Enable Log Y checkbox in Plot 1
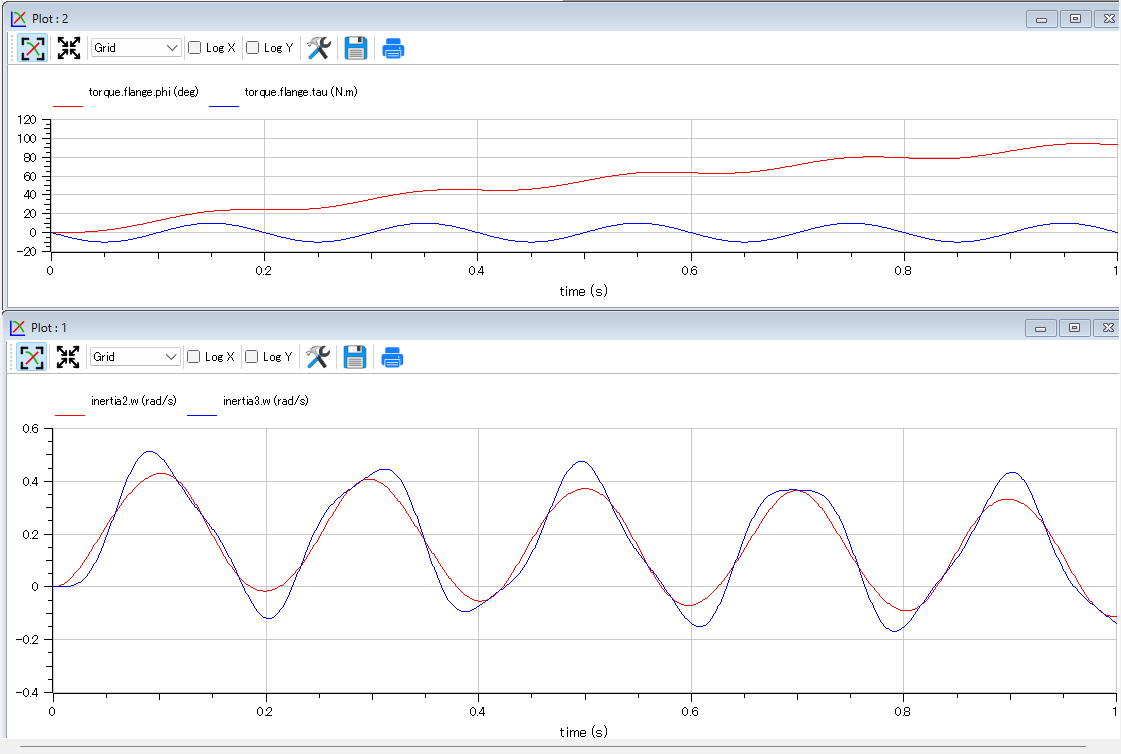 (x=252, y=357)
